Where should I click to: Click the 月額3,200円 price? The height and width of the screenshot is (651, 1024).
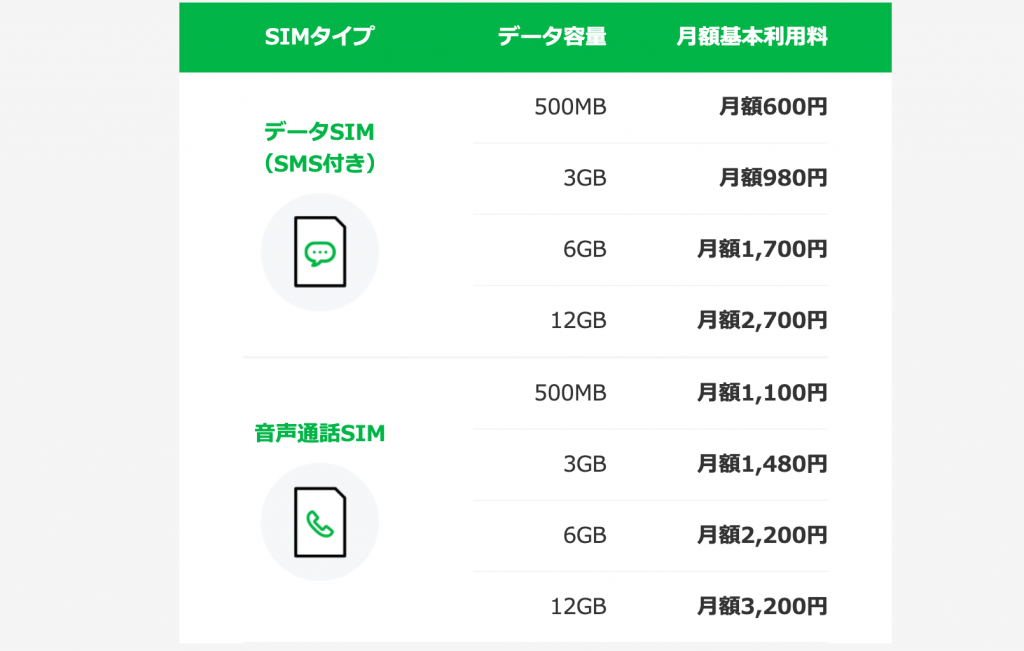762,606
